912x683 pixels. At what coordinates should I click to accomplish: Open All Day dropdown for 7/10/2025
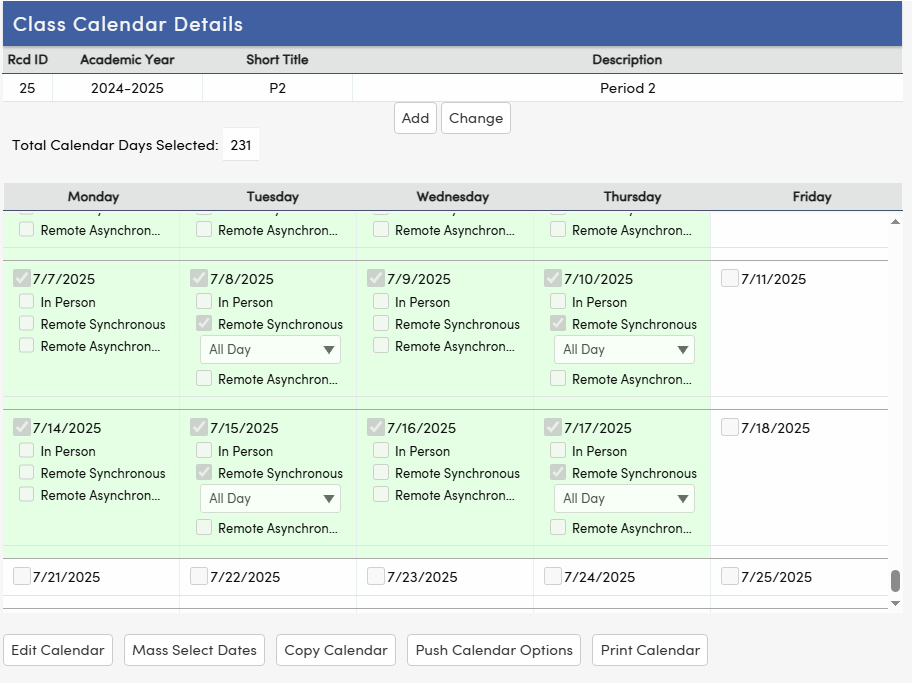tap(624, 350)
